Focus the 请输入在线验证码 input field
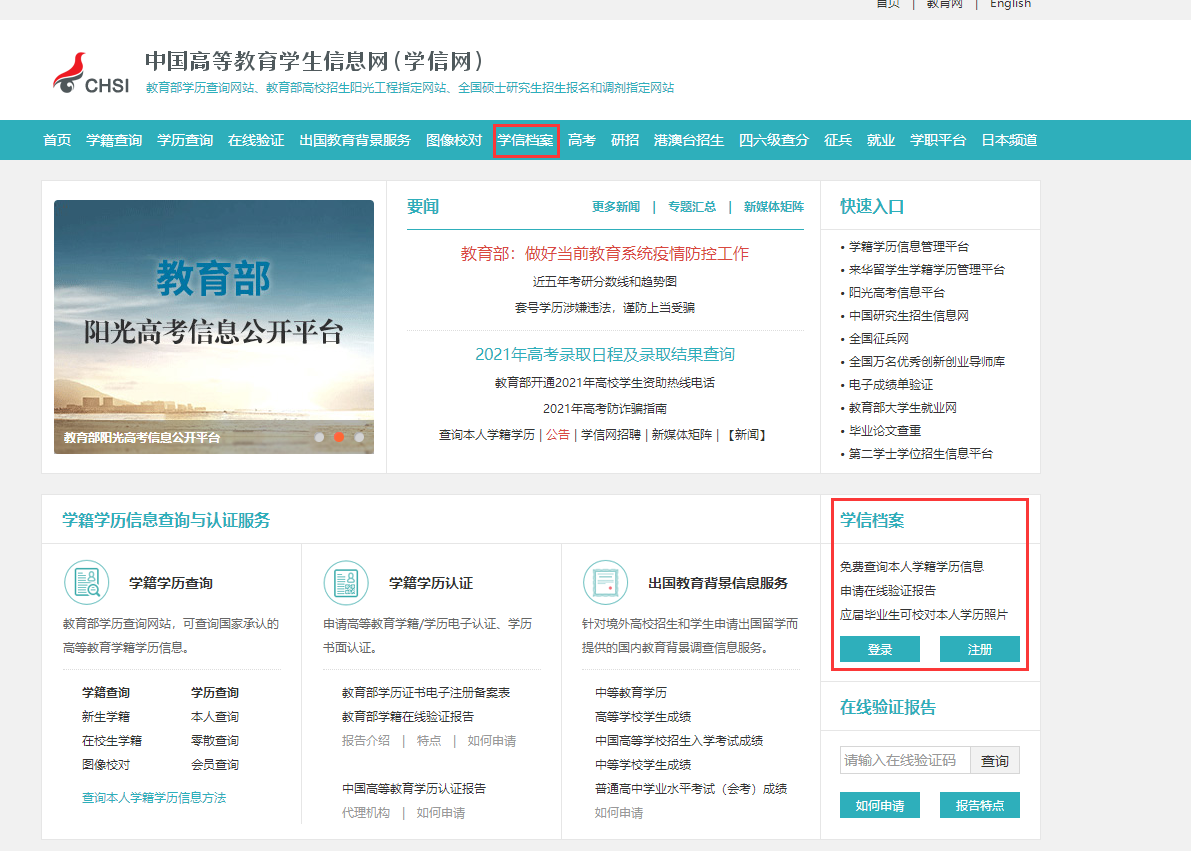 point(905,761)
